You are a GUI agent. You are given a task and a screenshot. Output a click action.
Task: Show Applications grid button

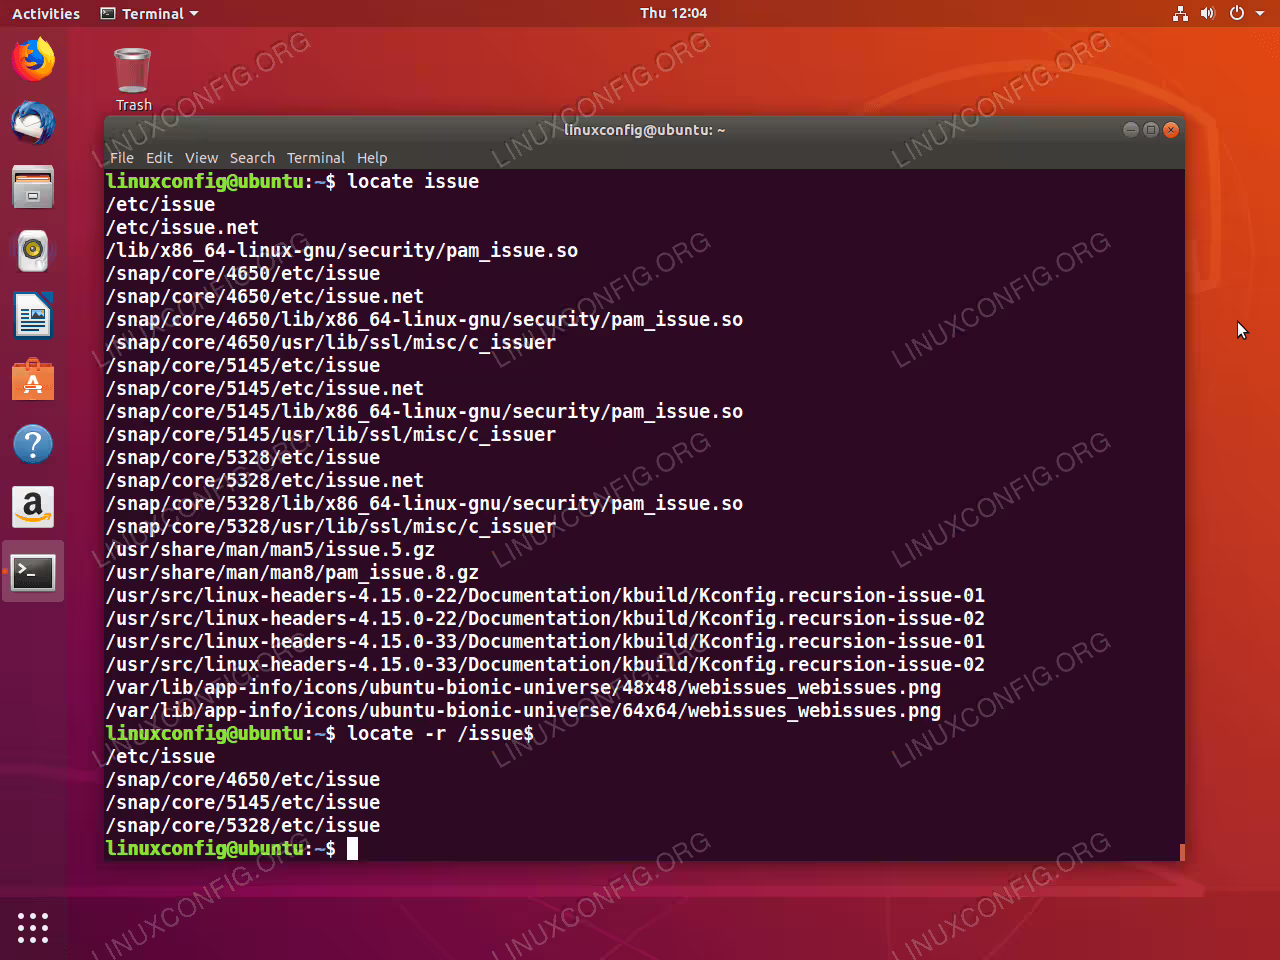coord(33,927)
